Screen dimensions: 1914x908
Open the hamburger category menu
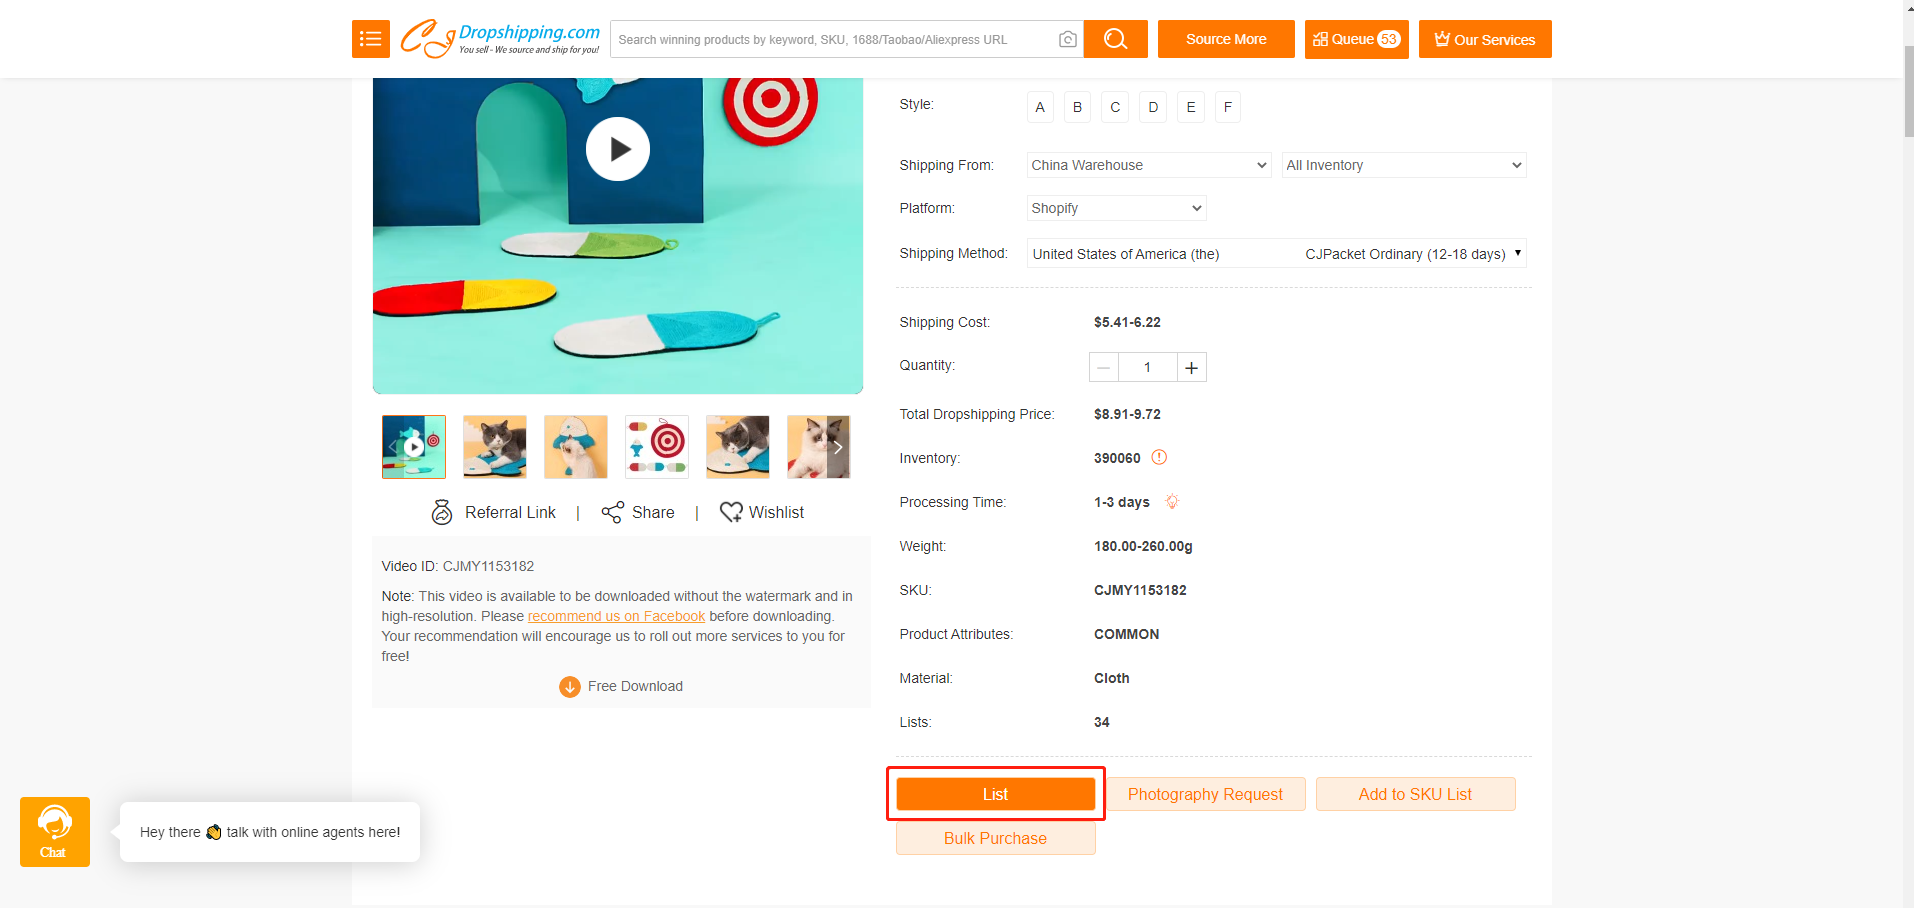pos(370,39)
